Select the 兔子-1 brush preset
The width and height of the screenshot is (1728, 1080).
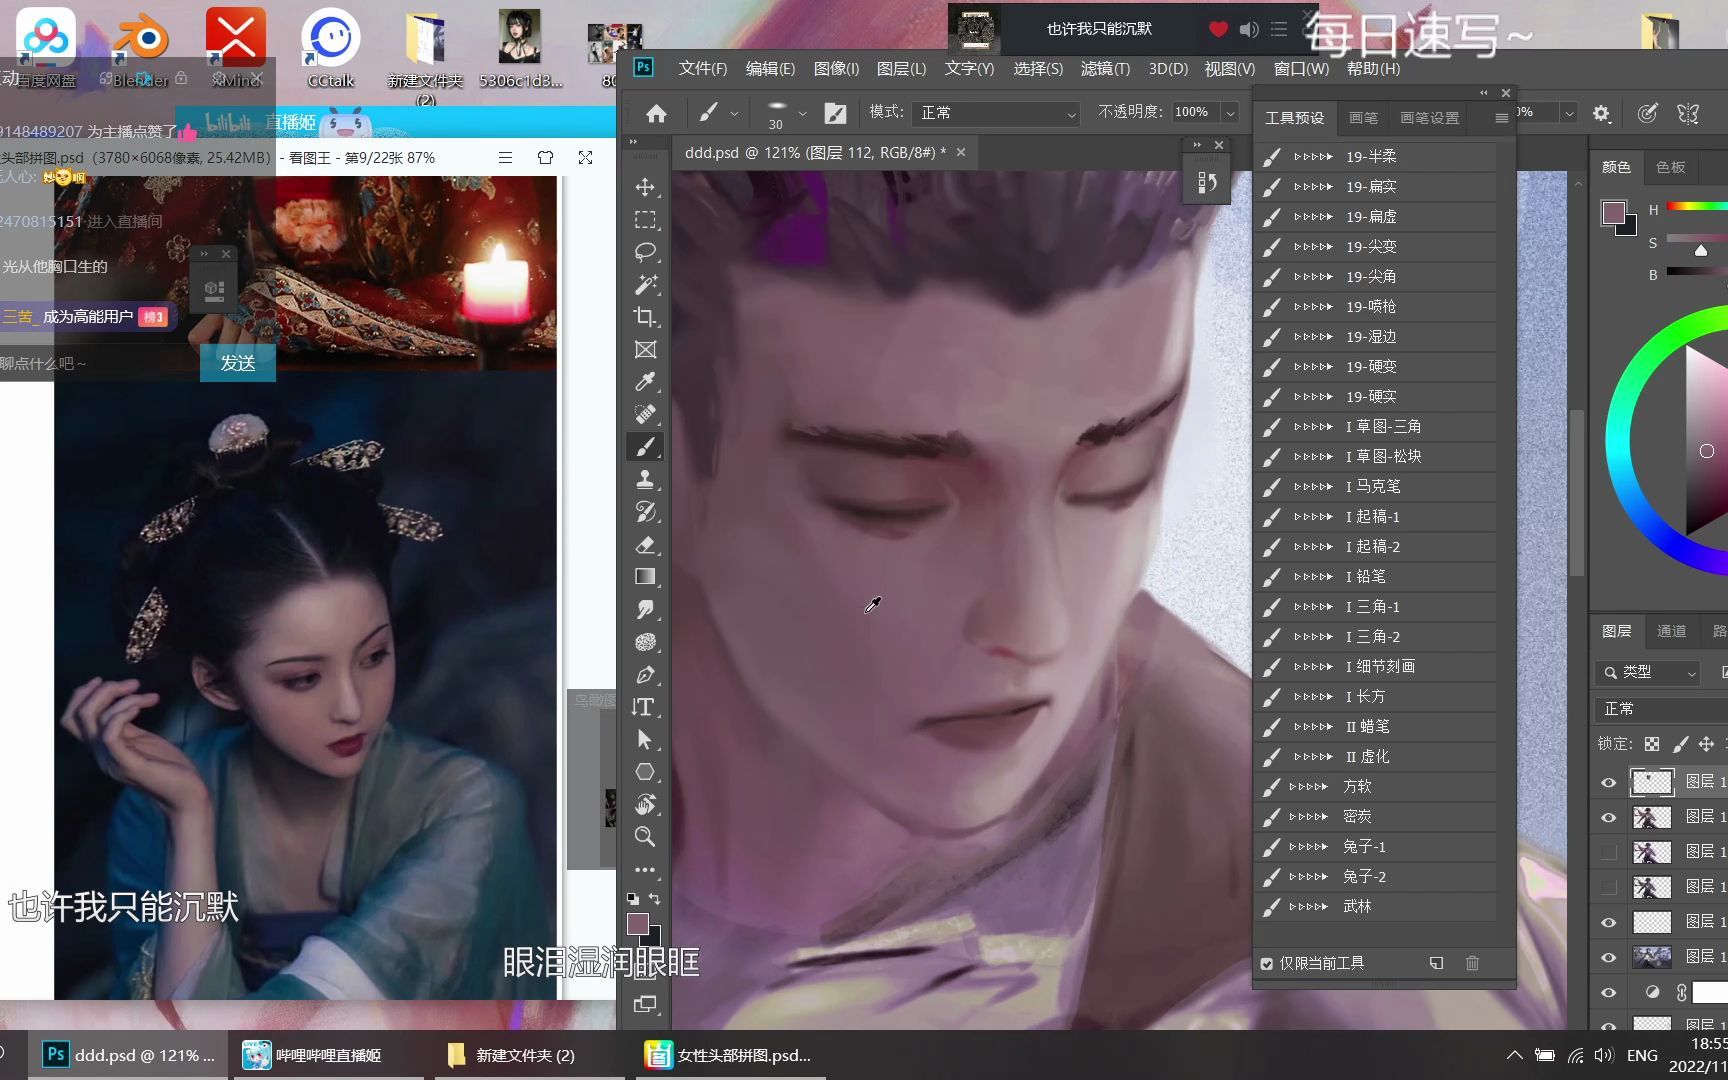click(x=1376, y=847)
